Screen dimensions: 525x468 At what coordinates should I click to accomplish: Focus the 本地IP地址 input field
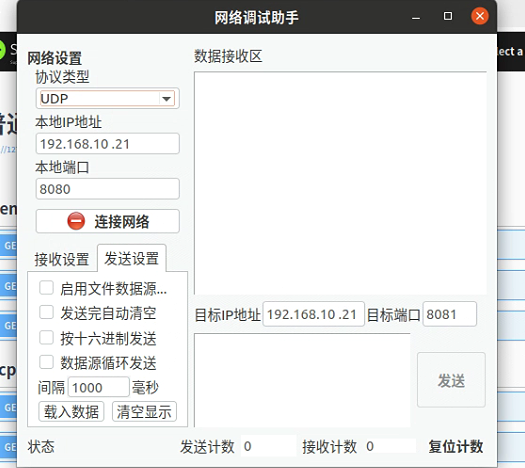click(107, 144)
